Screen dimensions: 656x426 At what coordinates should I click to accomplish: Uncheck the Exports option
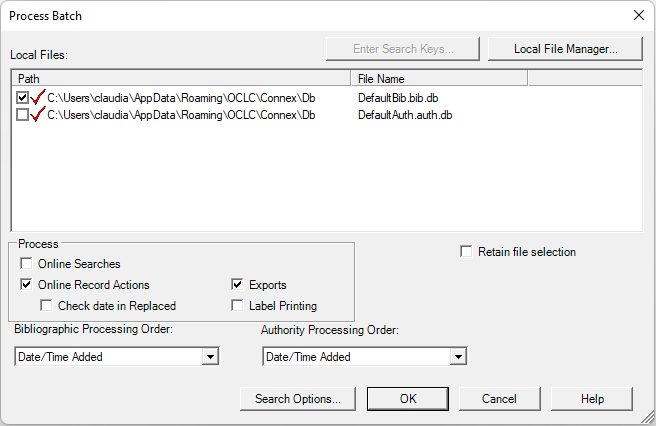click(x=237, y=285)
